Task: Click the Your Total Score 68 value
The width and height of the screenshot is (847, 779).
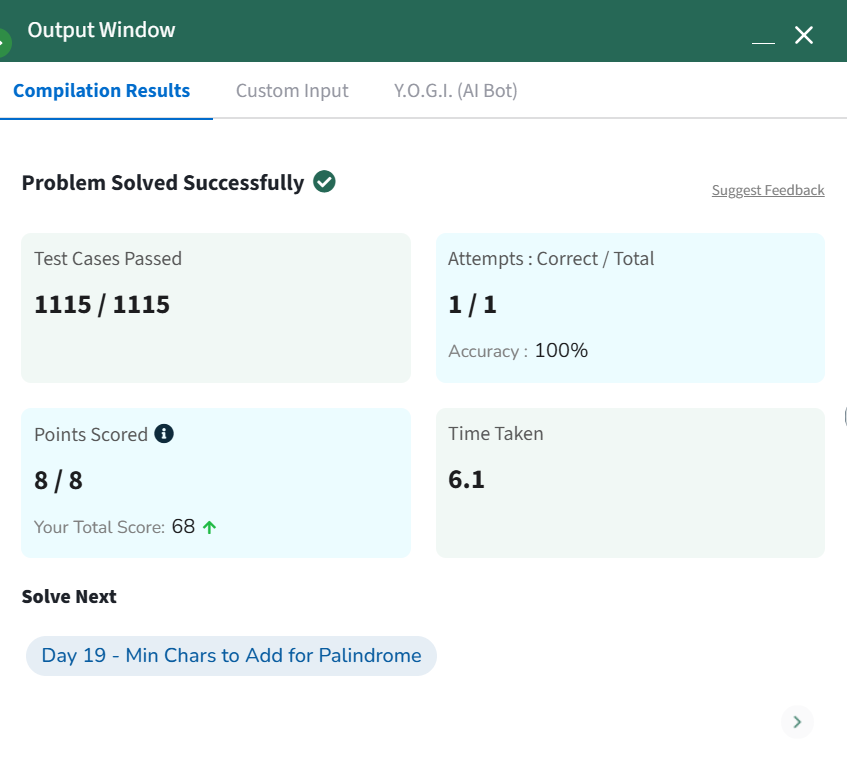Action: [x=183, y=526]
